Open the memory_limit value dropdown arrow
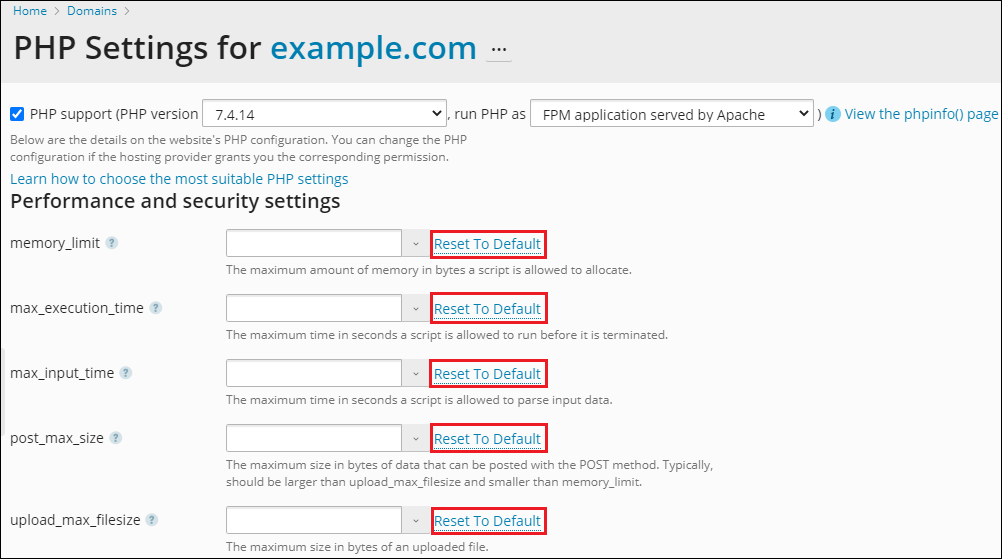 point(416,244)
